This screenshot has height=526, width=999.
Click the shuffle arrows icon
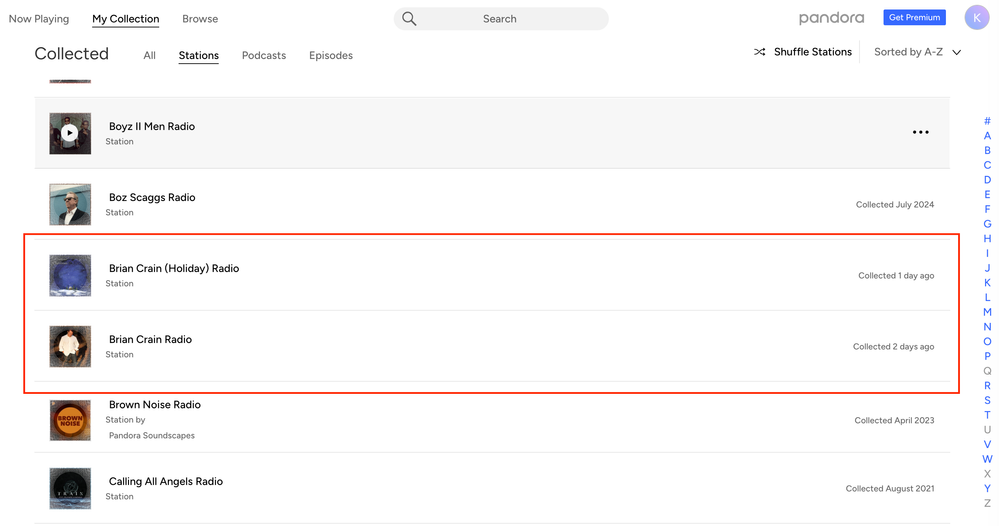pos(759,52)
